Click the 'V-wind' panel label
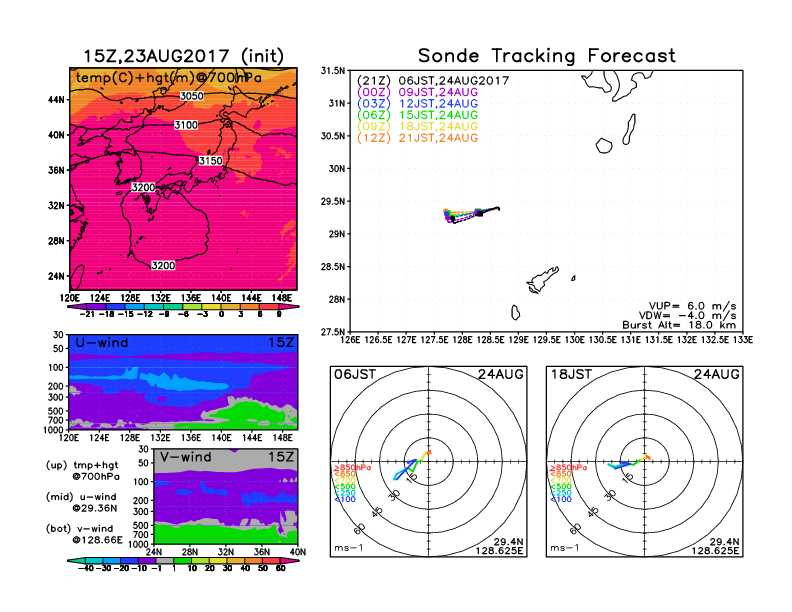The width and height of the screenshot is (792, 612). pyautogui.click(x=185, y=457)
